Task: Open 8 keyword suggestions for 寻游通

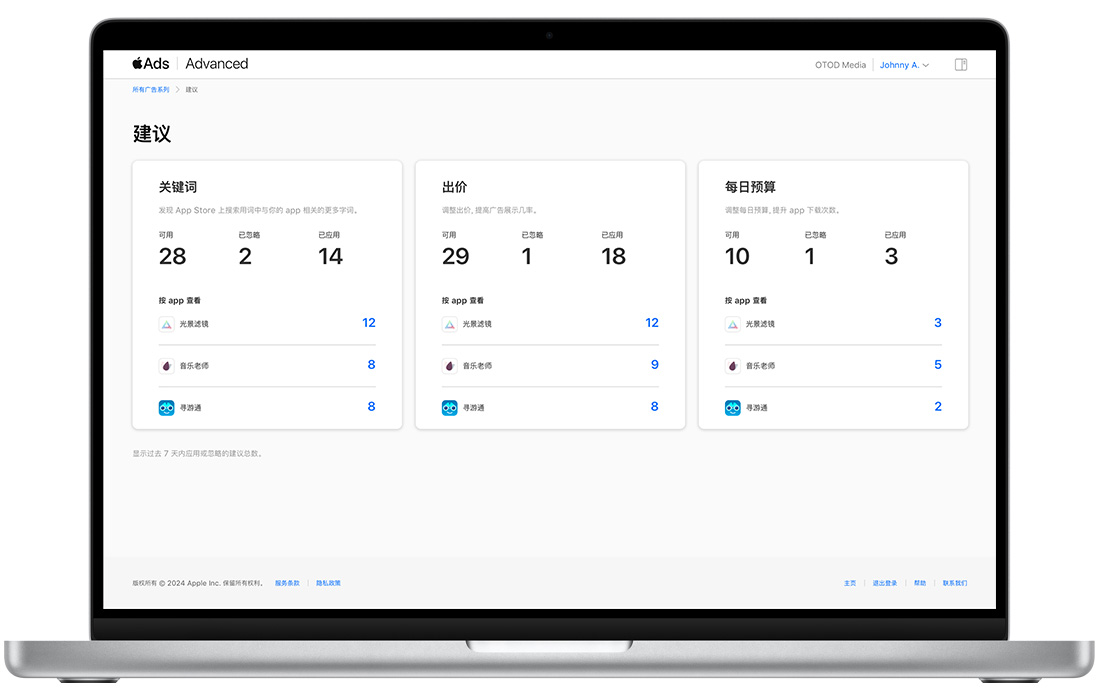Action: 372,407
